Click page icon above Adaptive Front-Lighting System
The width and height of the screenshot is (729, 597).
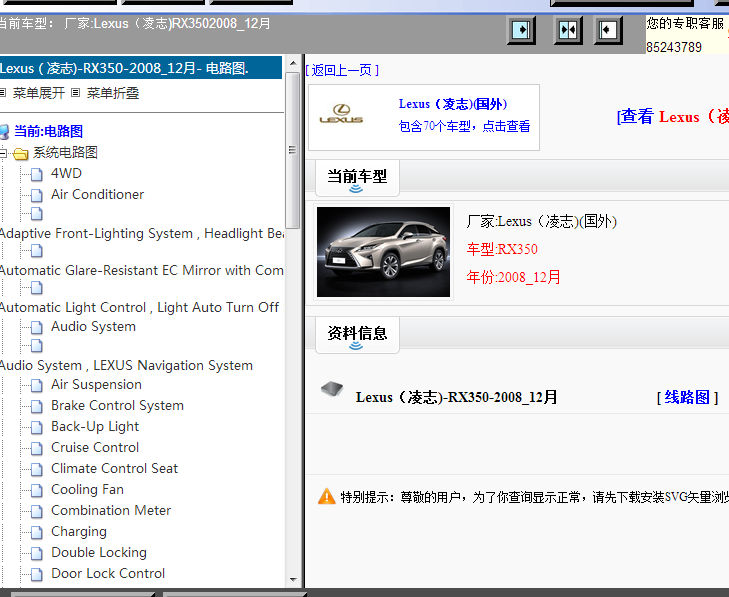37,213
